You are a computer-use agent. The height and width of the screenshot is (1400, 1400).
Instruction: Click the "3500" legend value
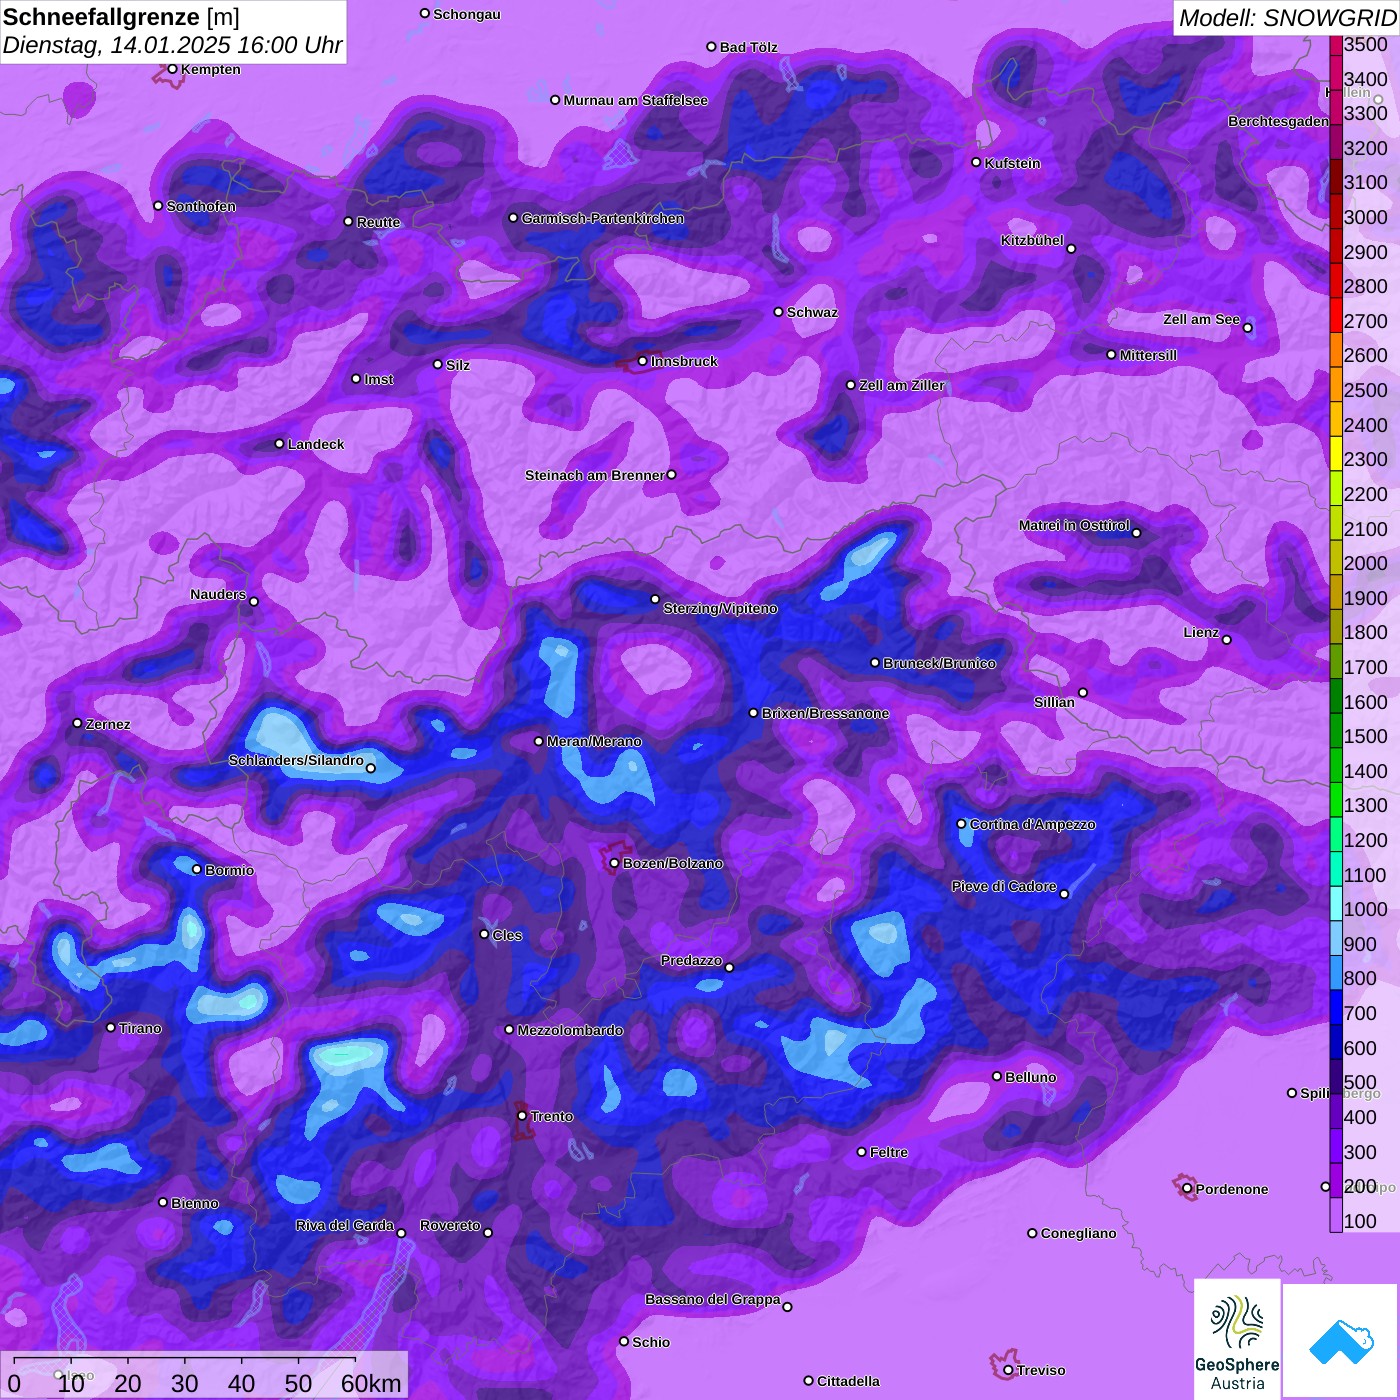[x=1366, y=44]
